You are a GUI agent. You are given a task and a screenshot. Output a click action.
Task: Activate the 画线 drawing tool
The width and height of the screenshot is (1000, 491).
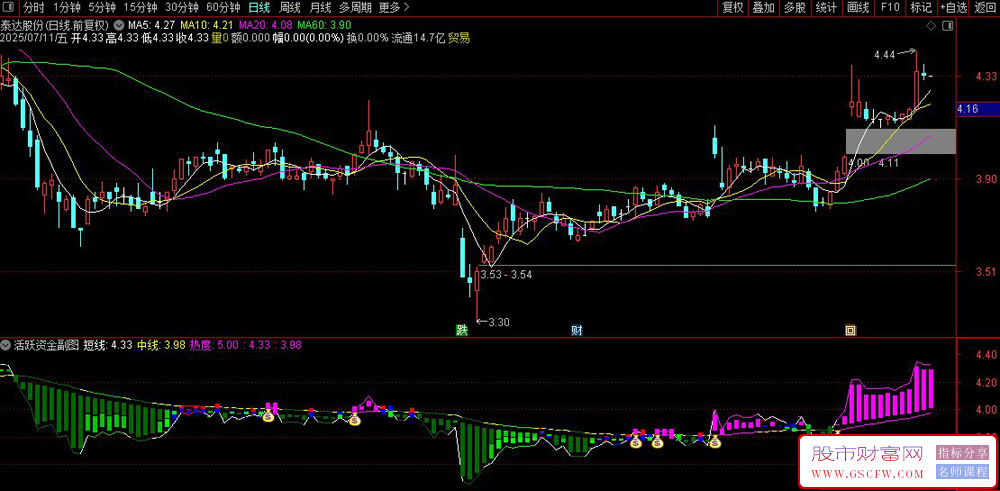[858, 8]
